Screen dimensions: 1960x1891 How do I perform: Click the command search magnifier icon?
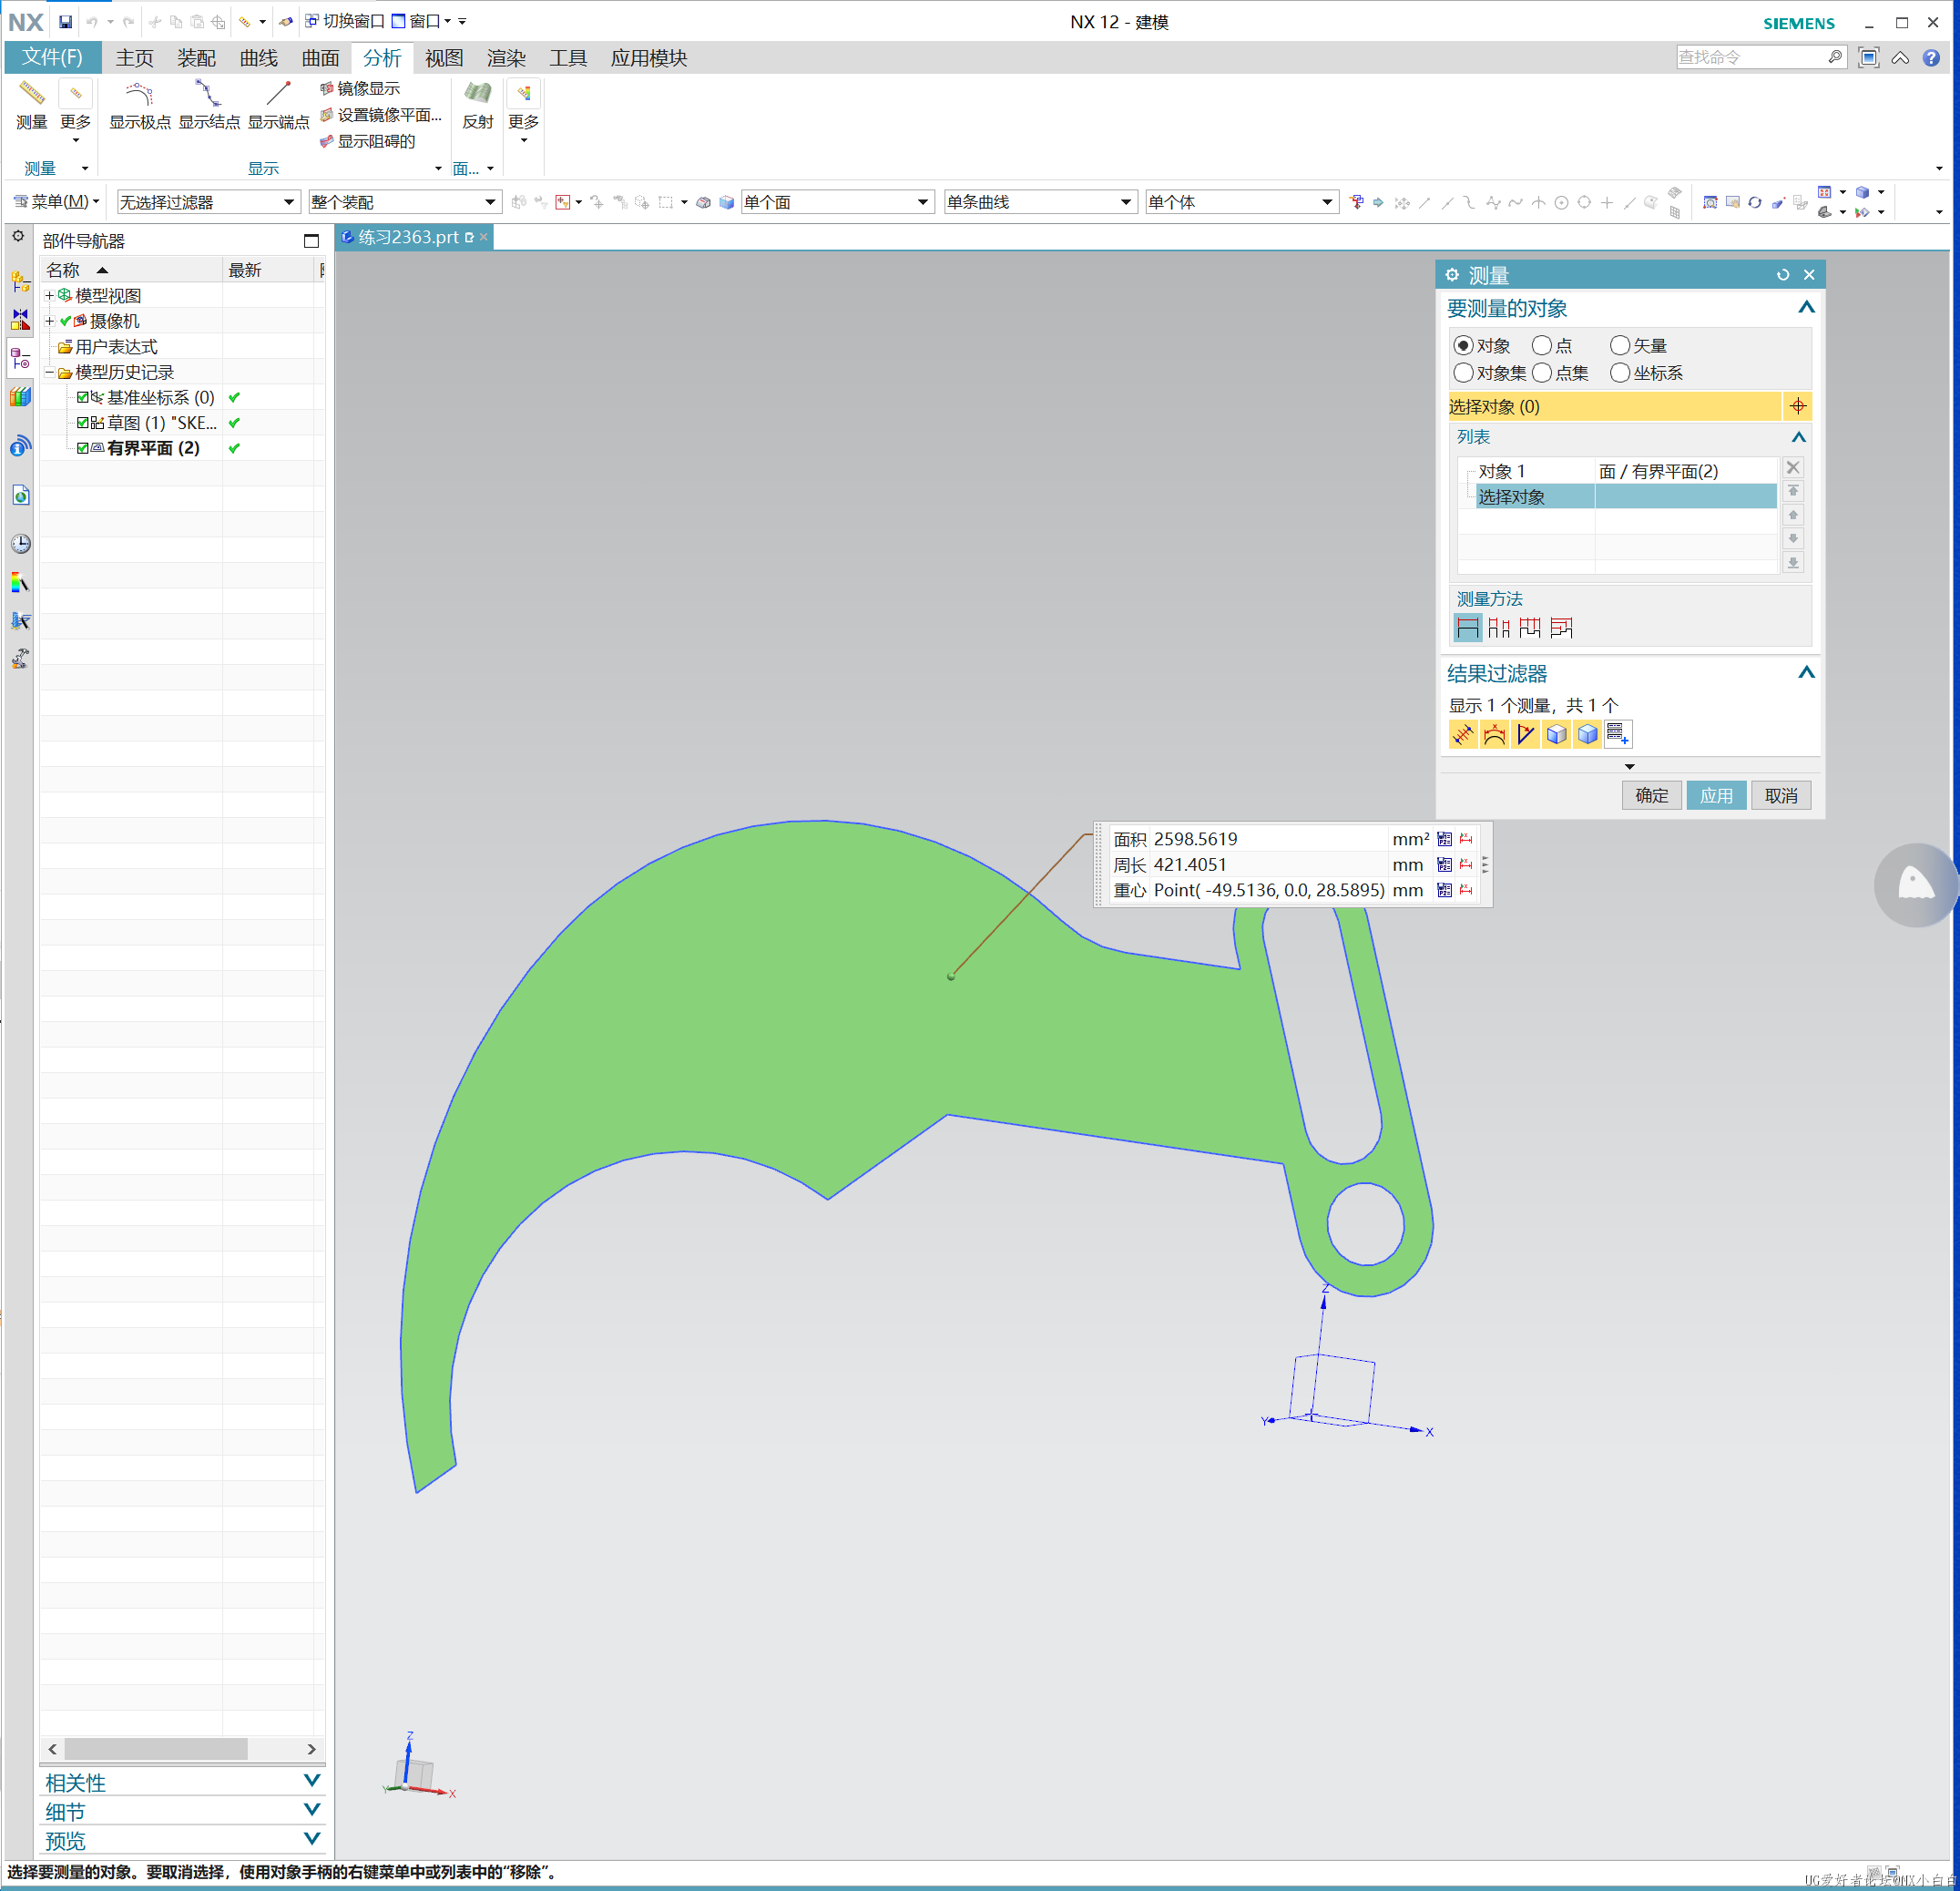[1834, 57]
